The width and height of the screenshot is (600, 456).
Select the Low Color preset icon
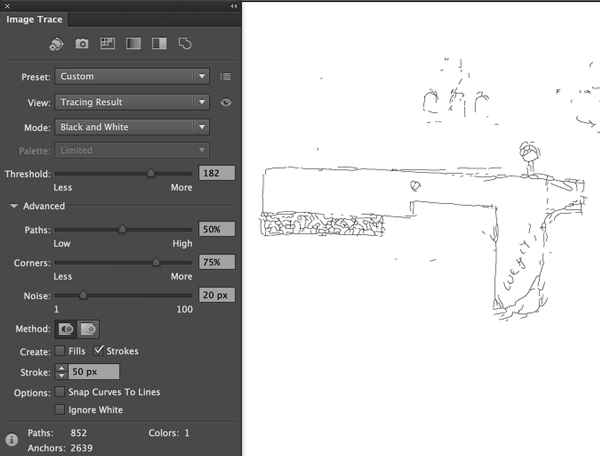(x=108, y=44)
